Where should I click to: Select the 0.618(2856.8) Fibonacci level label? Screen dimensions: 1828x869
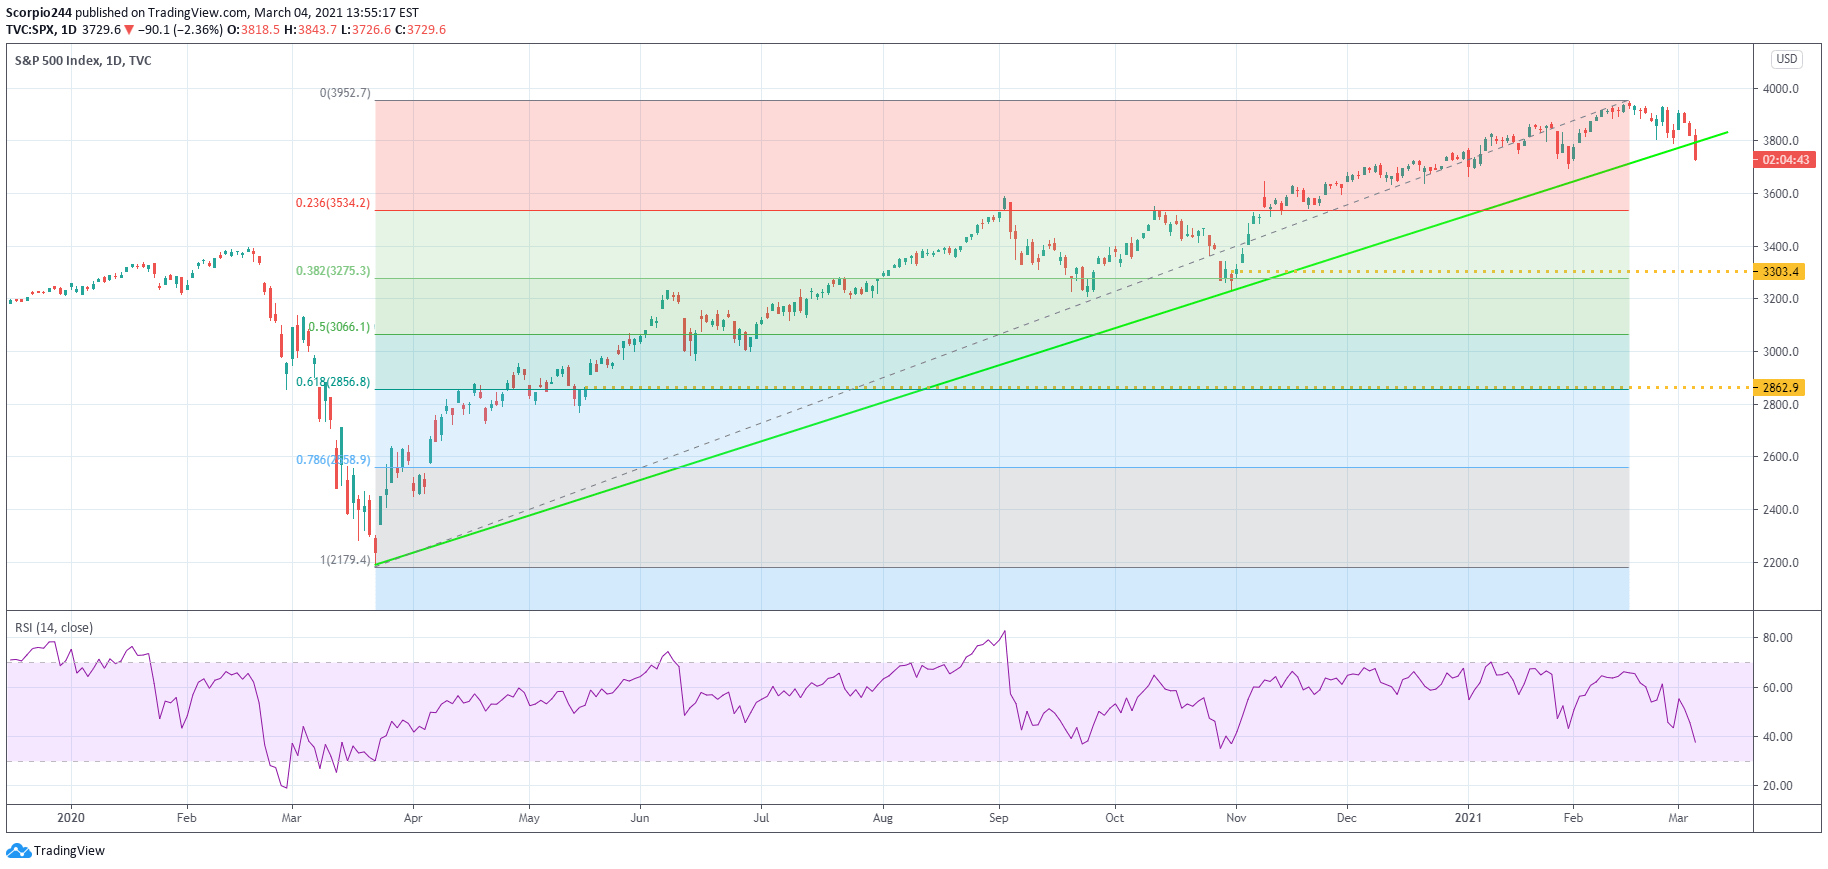tap(333, 382)
